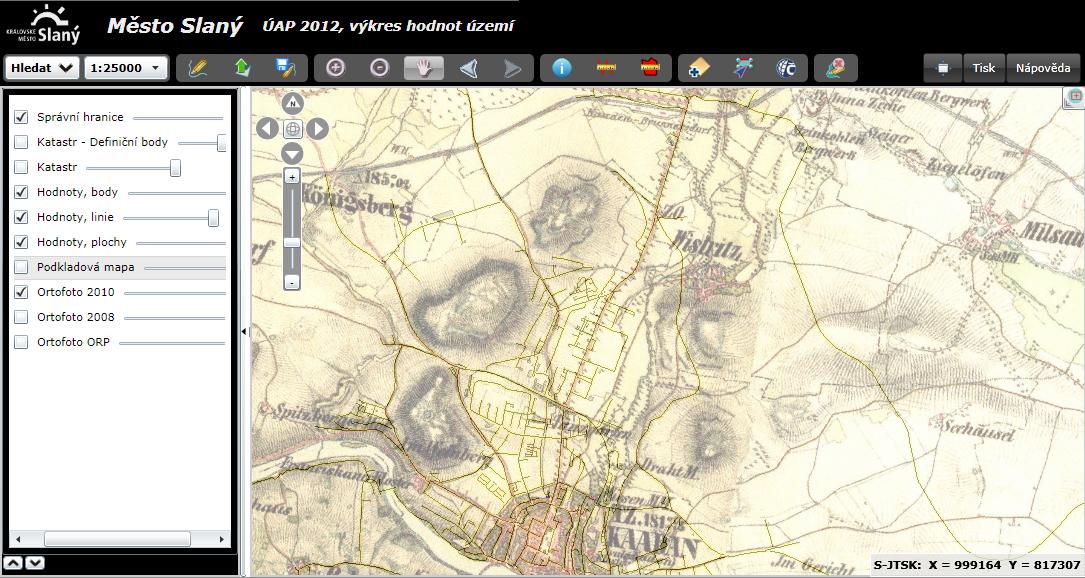
Task: Enable the Podkladová mapa layer
Action: click(21, 267)
